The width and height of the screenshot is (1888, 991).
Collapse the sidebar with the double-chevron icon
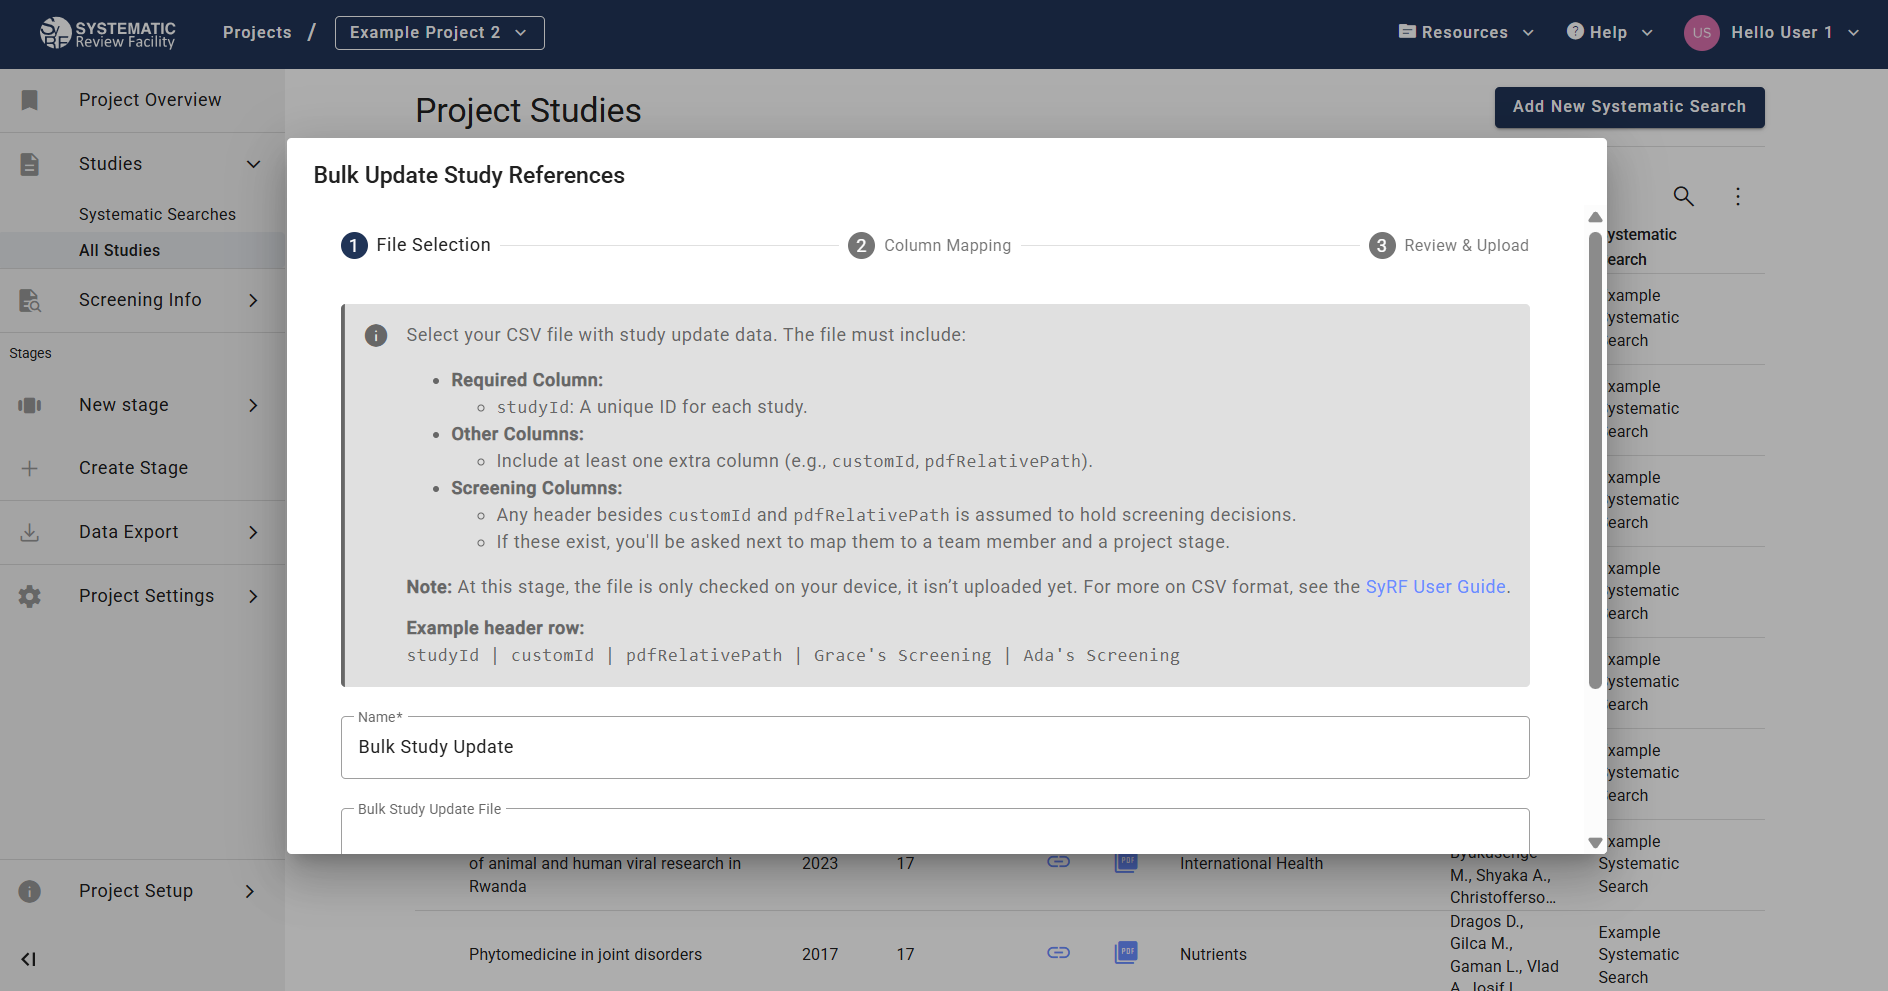[28, 959]
